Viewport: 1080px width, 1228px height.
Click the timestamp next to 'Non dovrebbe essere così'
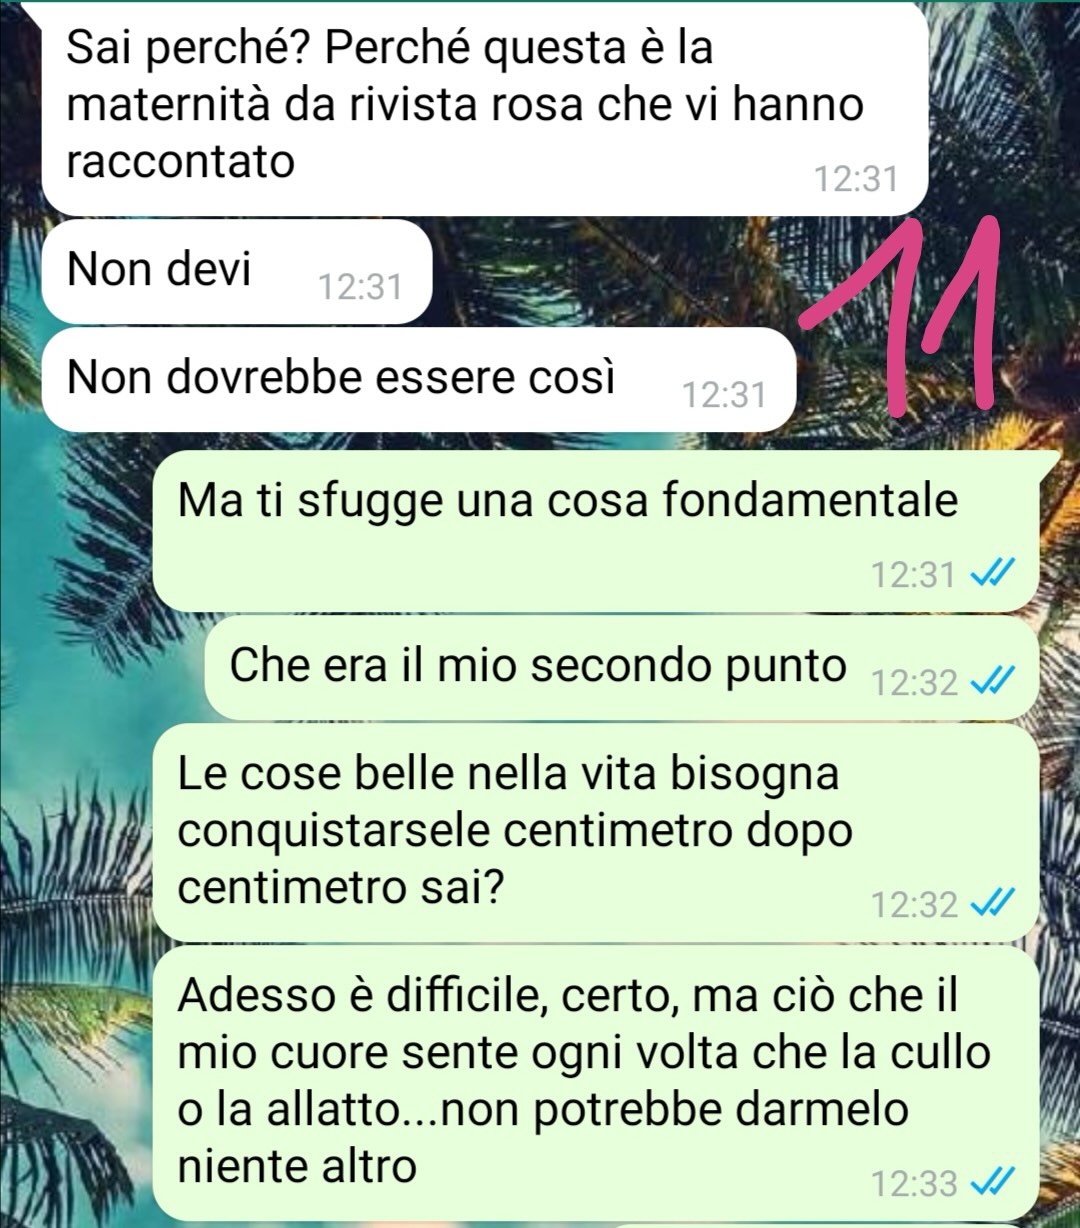pyautogui.click(x=724, y=396)
